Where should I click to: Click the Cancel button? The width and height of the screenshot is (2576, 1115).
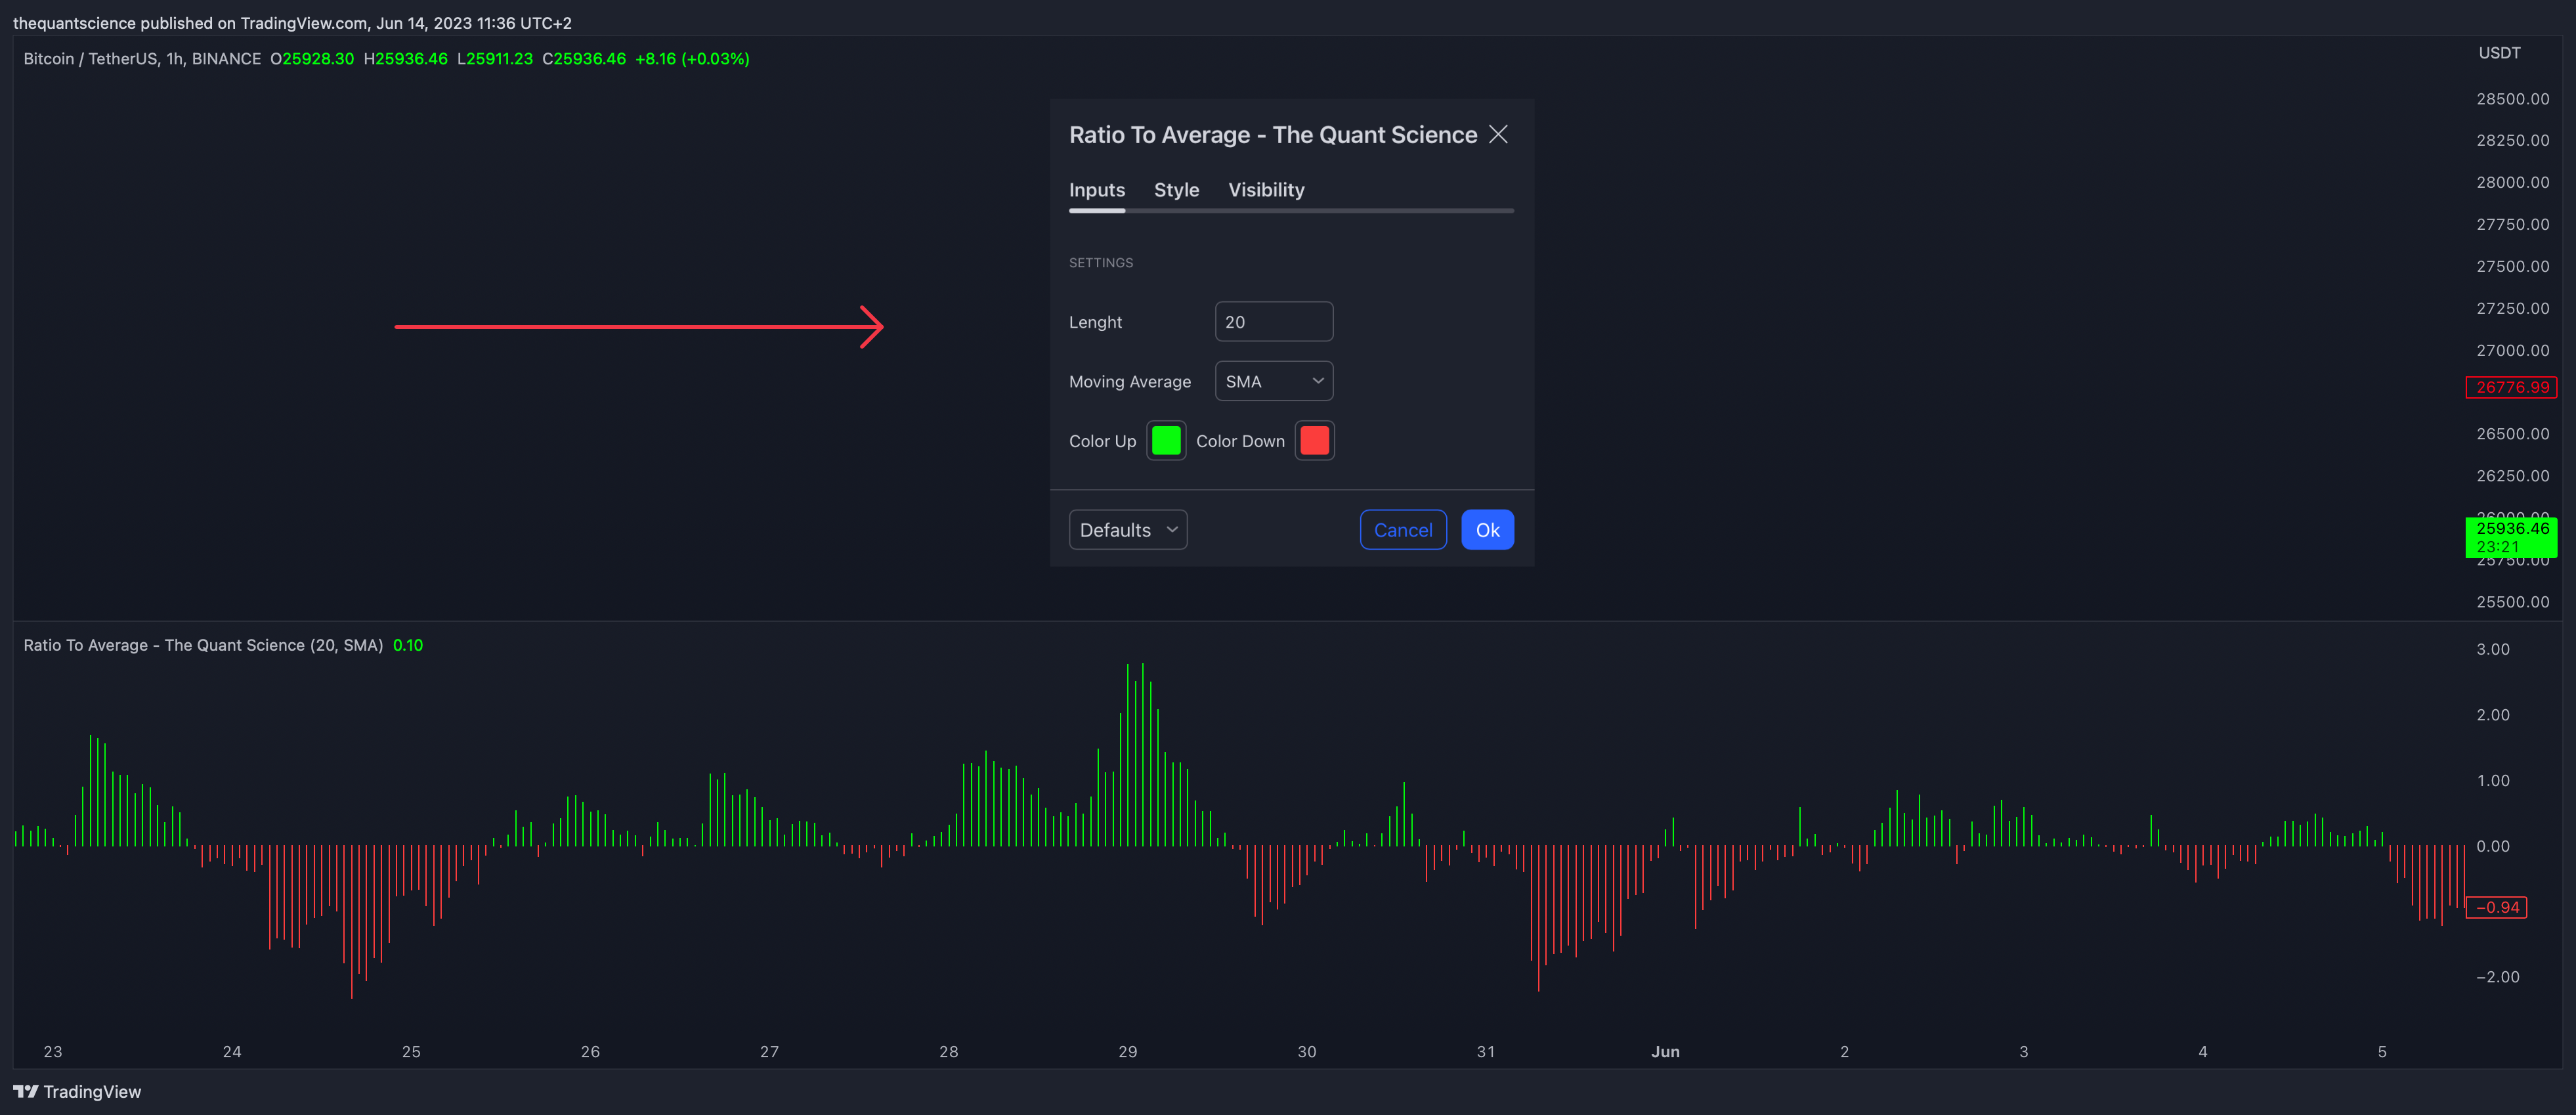(x=1403, y=530)
